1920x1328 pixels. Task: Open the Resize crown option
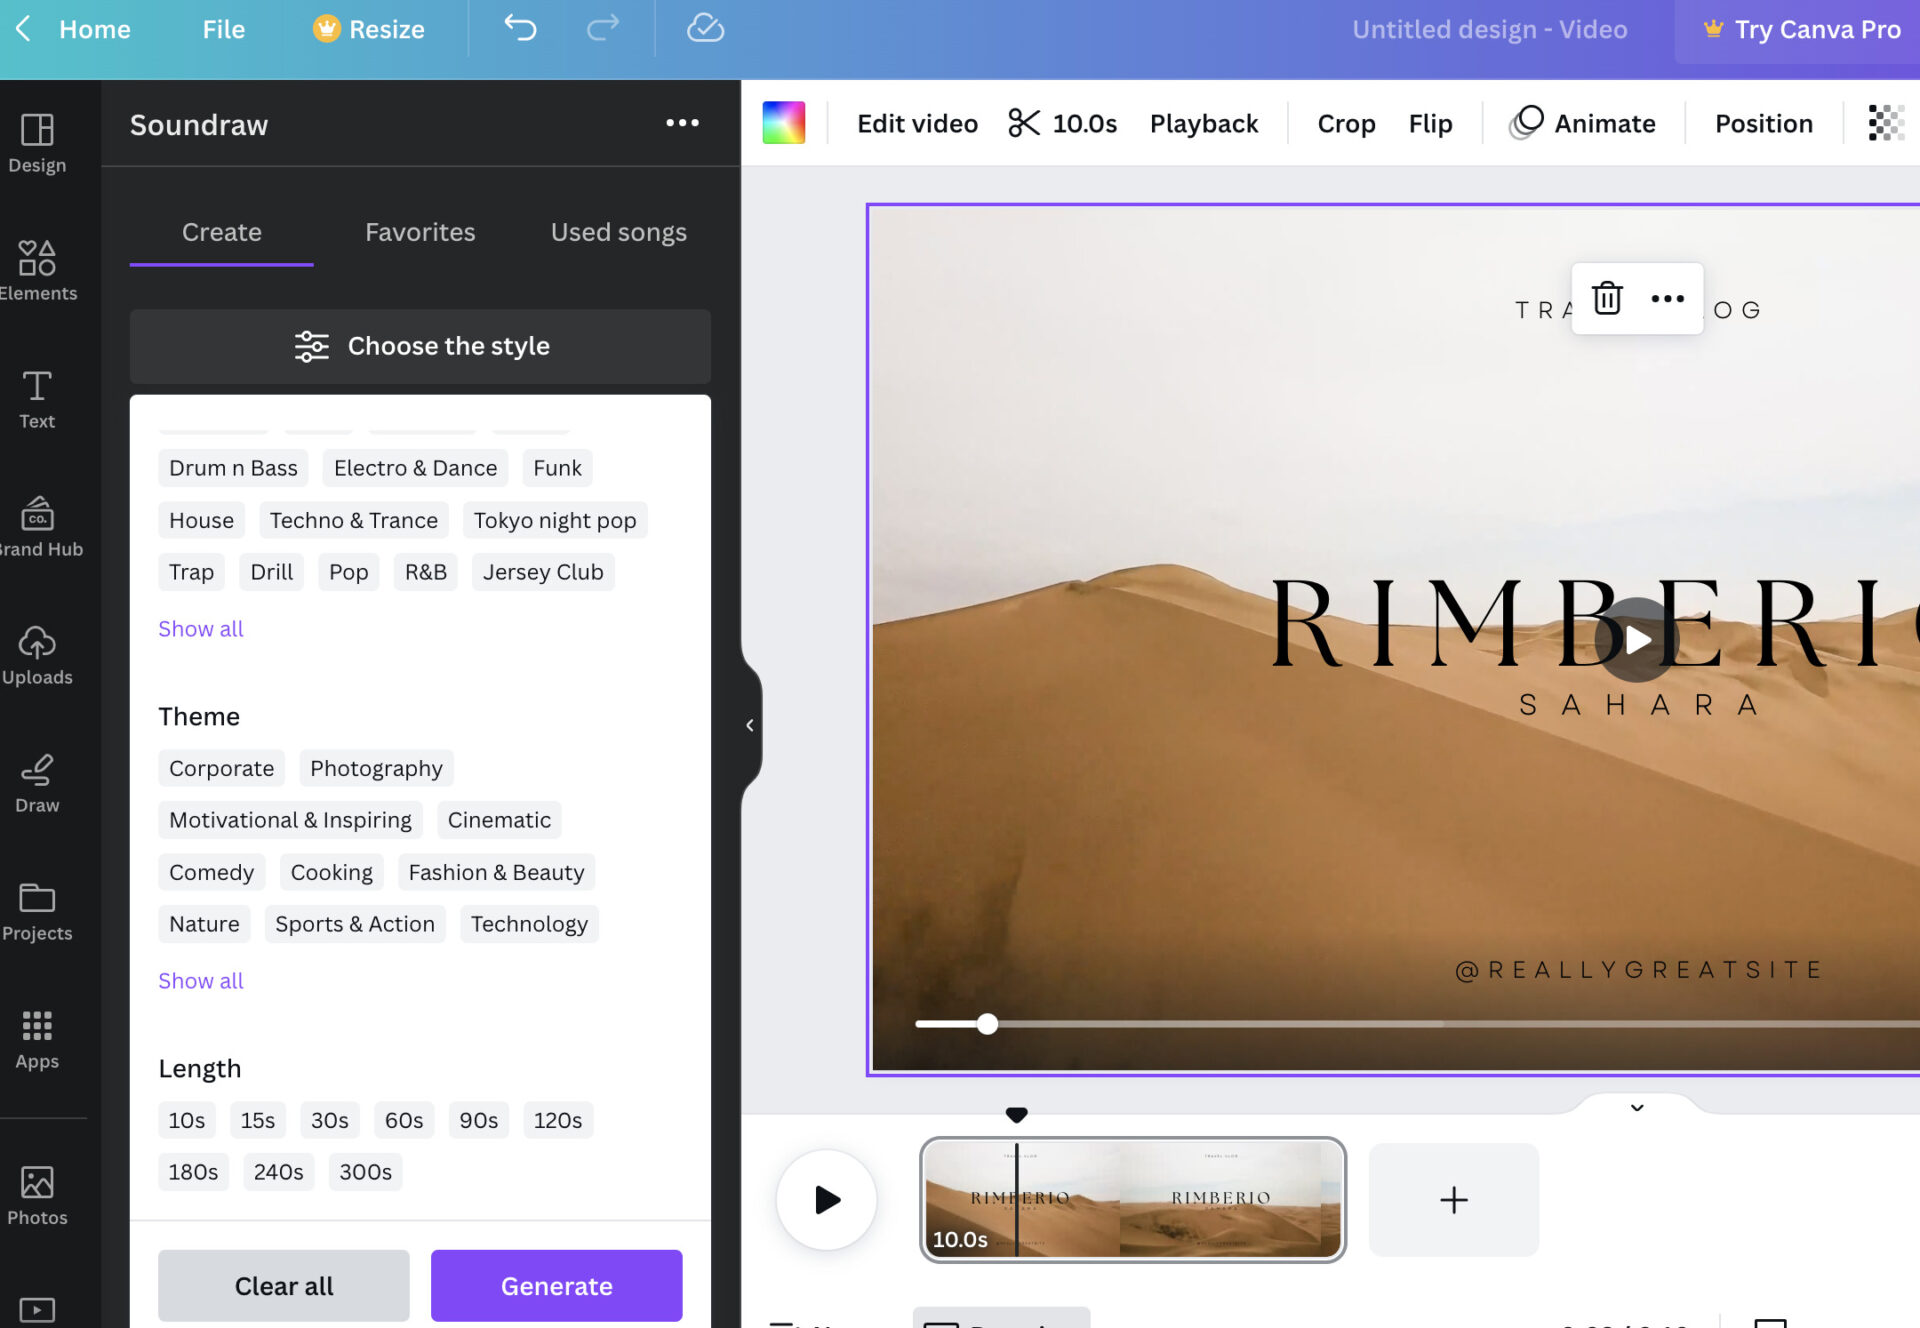(369, 29)
